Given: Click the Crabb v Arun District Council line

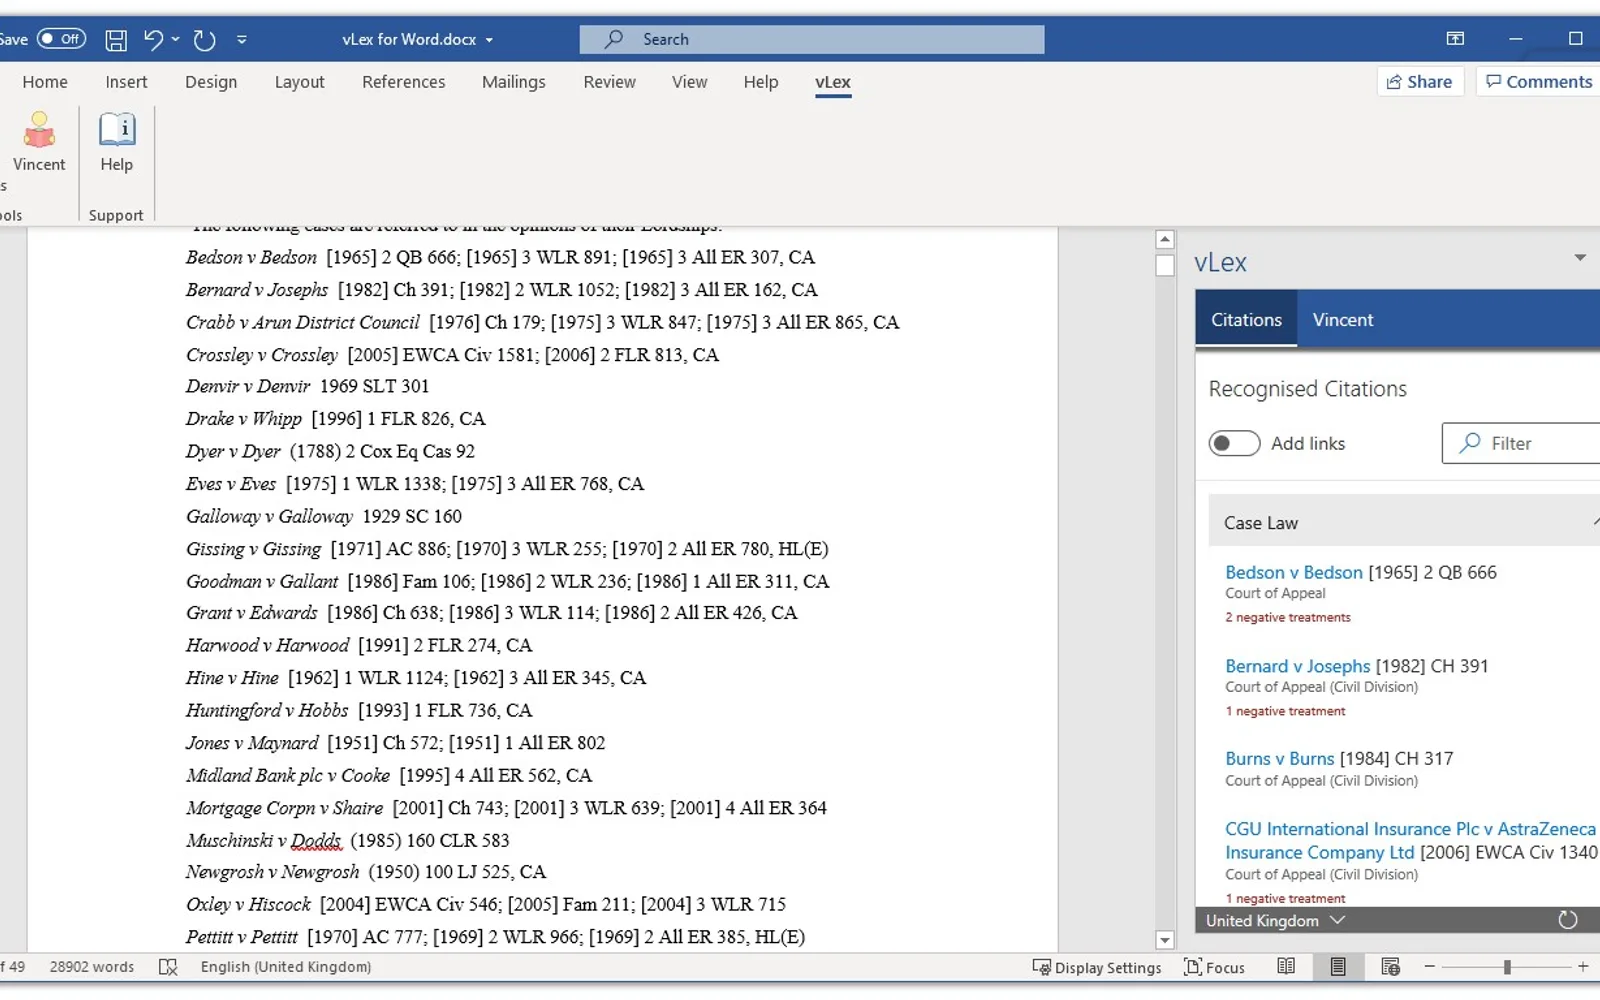Looking at the screenshot, I should point(543,322).
